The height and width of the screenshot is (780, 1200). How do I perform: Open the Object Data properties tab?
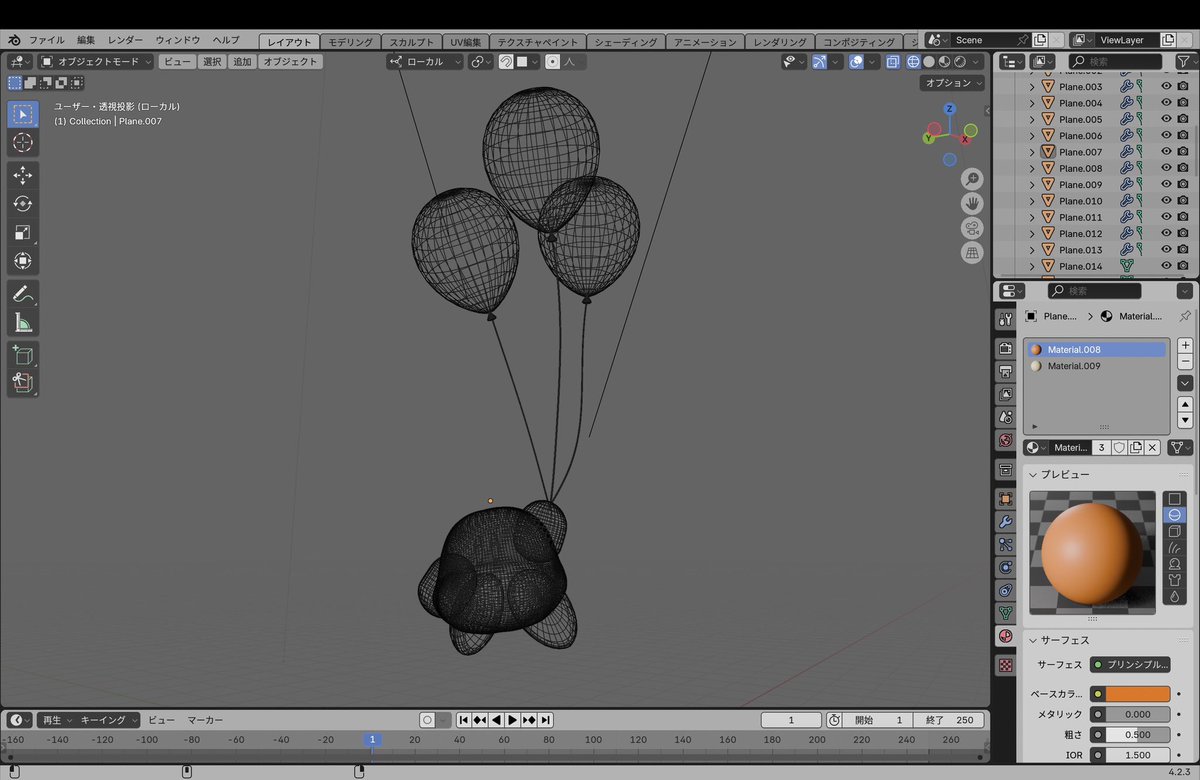(x=1006, y=613)
